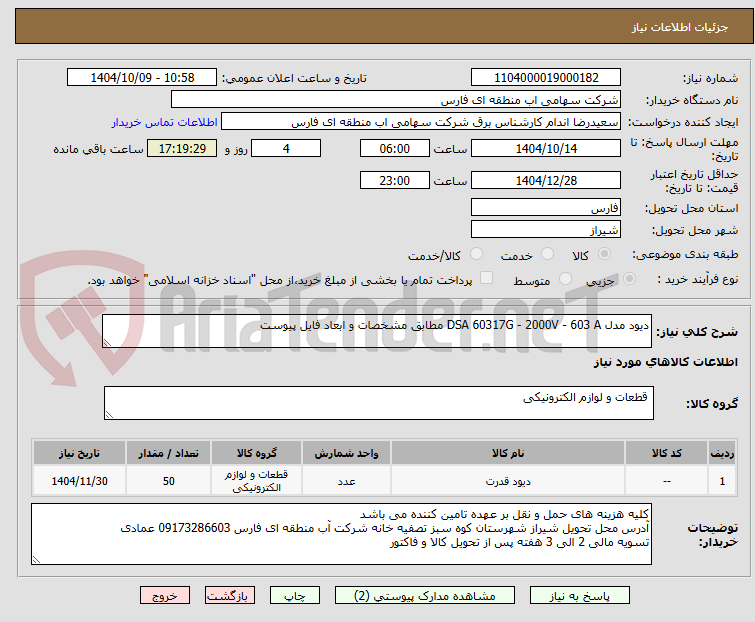Click the اطلاعات کالاهای مورد نیاز heading
755x622 pixels.
(665, 362)
